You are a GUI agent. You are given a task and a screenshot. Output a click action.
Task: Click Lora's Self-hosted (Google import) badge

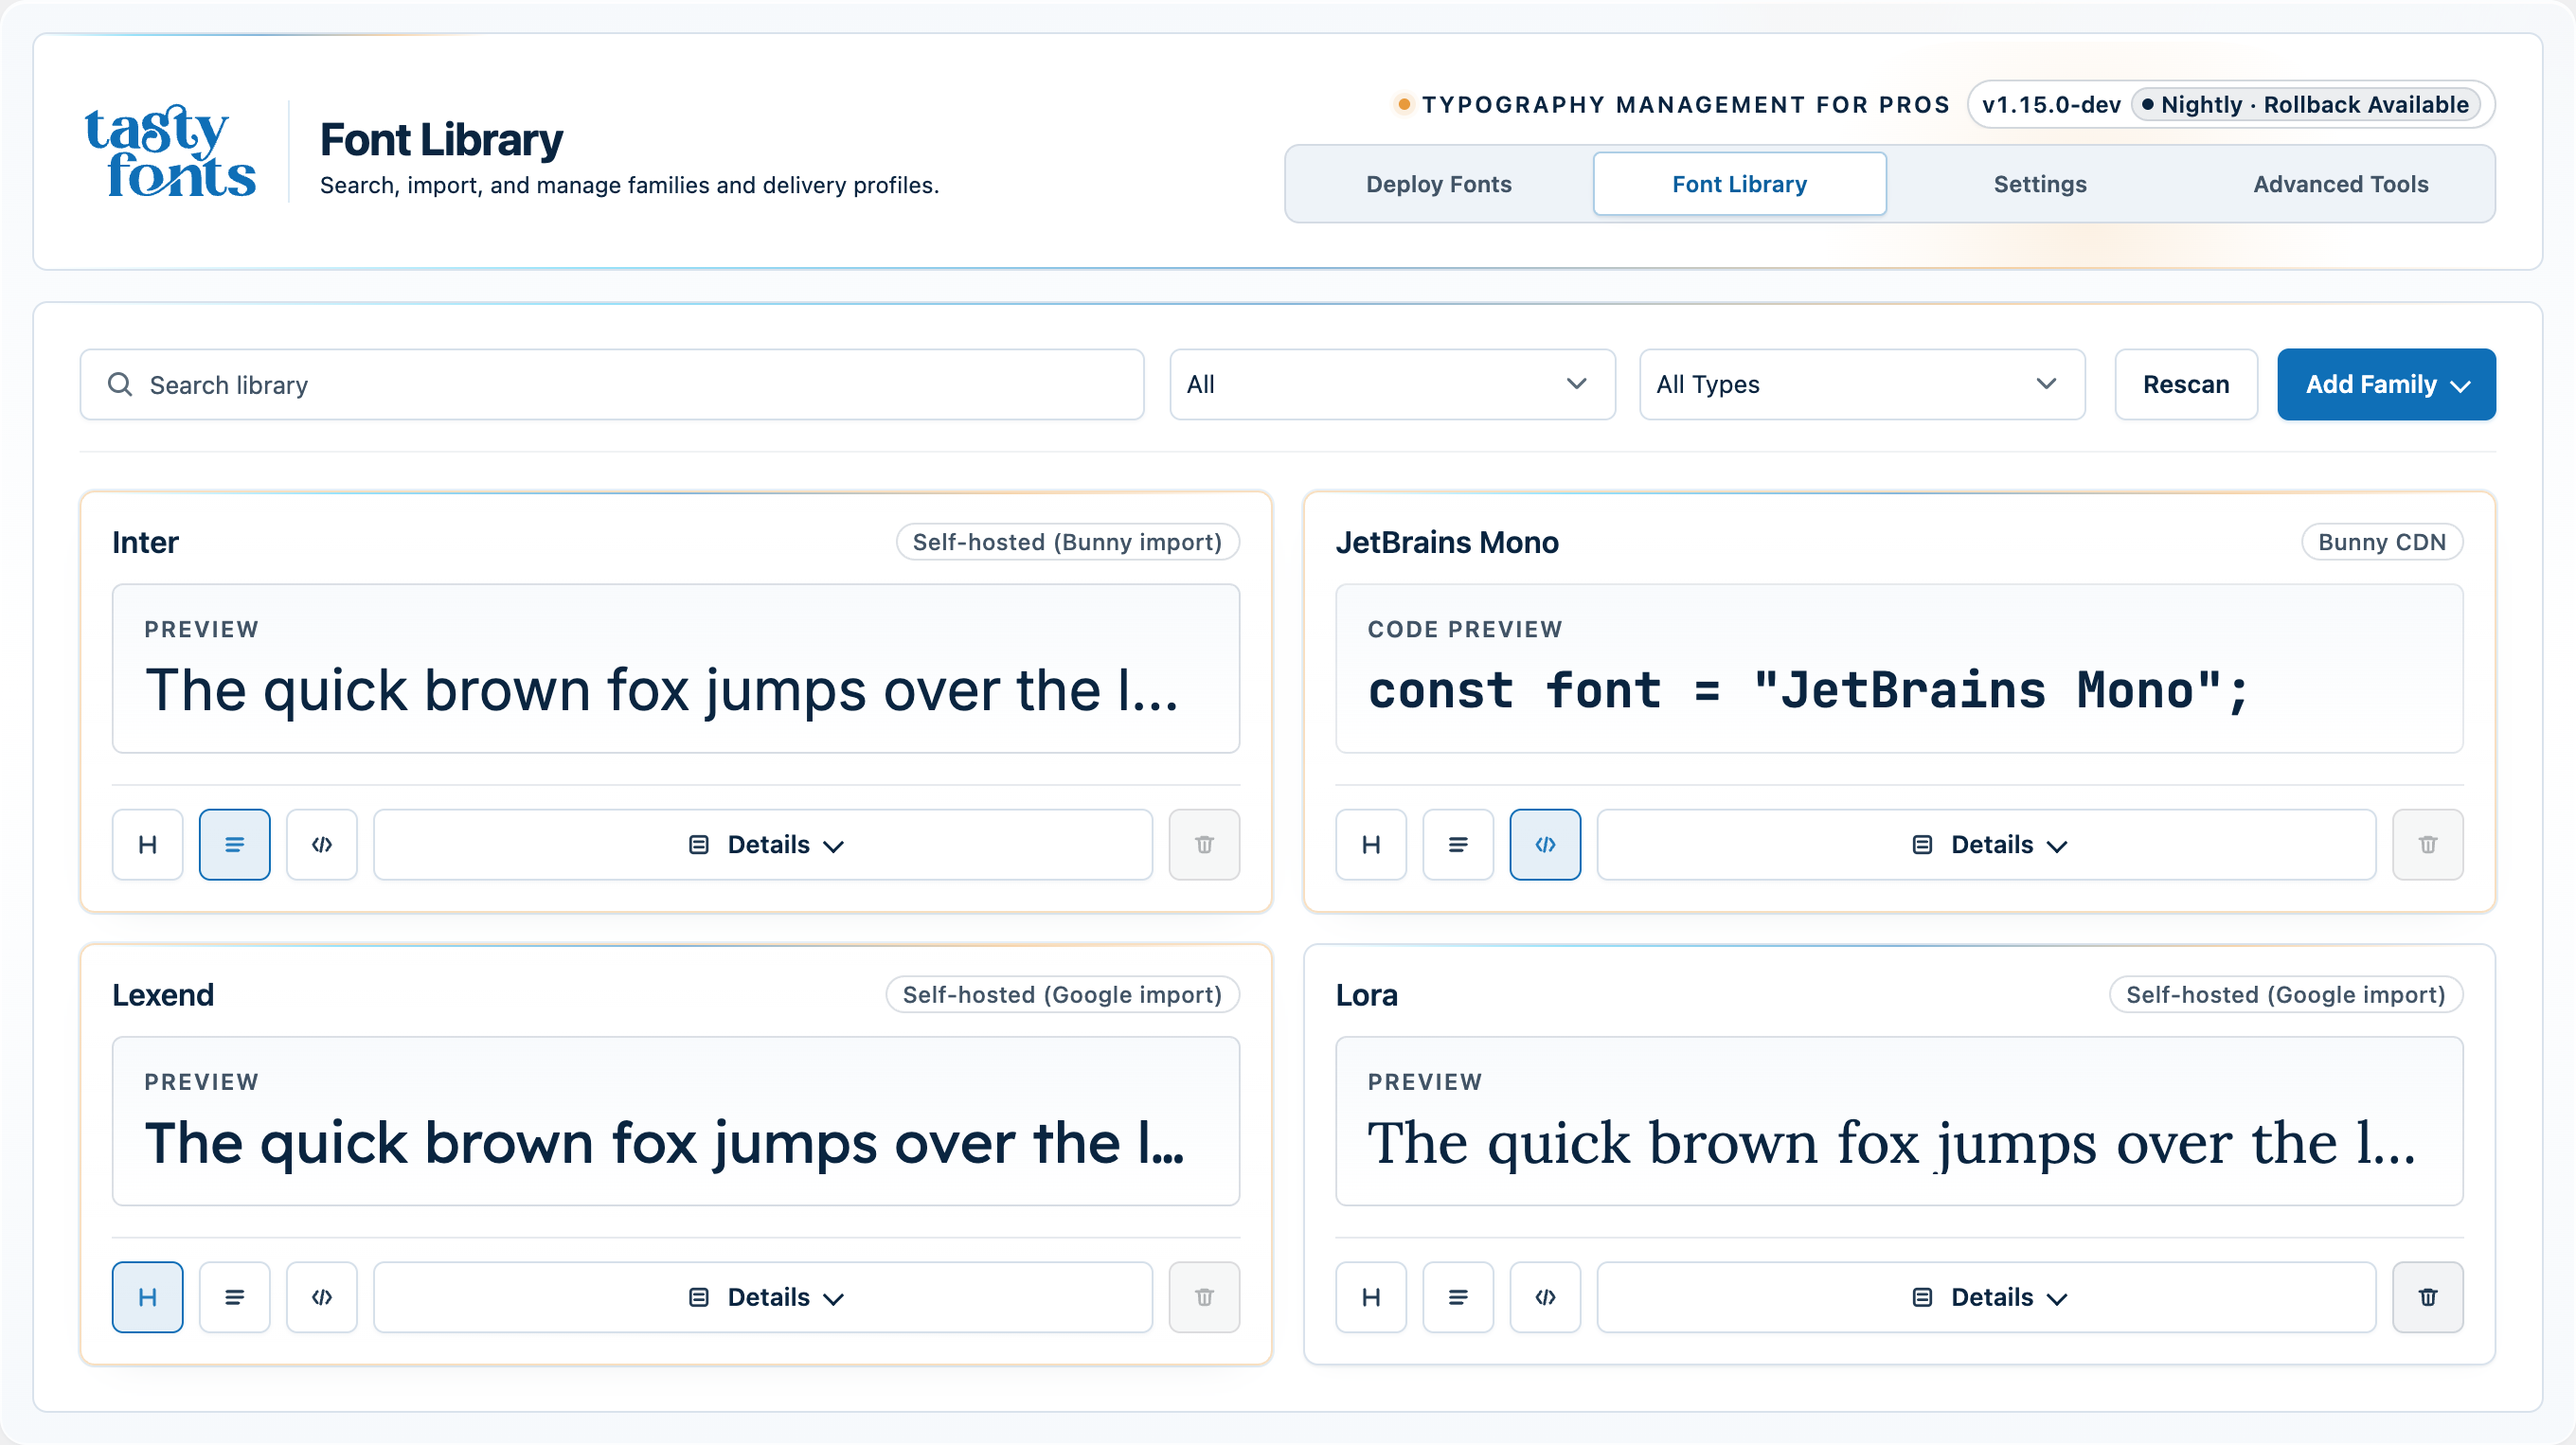point(2285,994)
